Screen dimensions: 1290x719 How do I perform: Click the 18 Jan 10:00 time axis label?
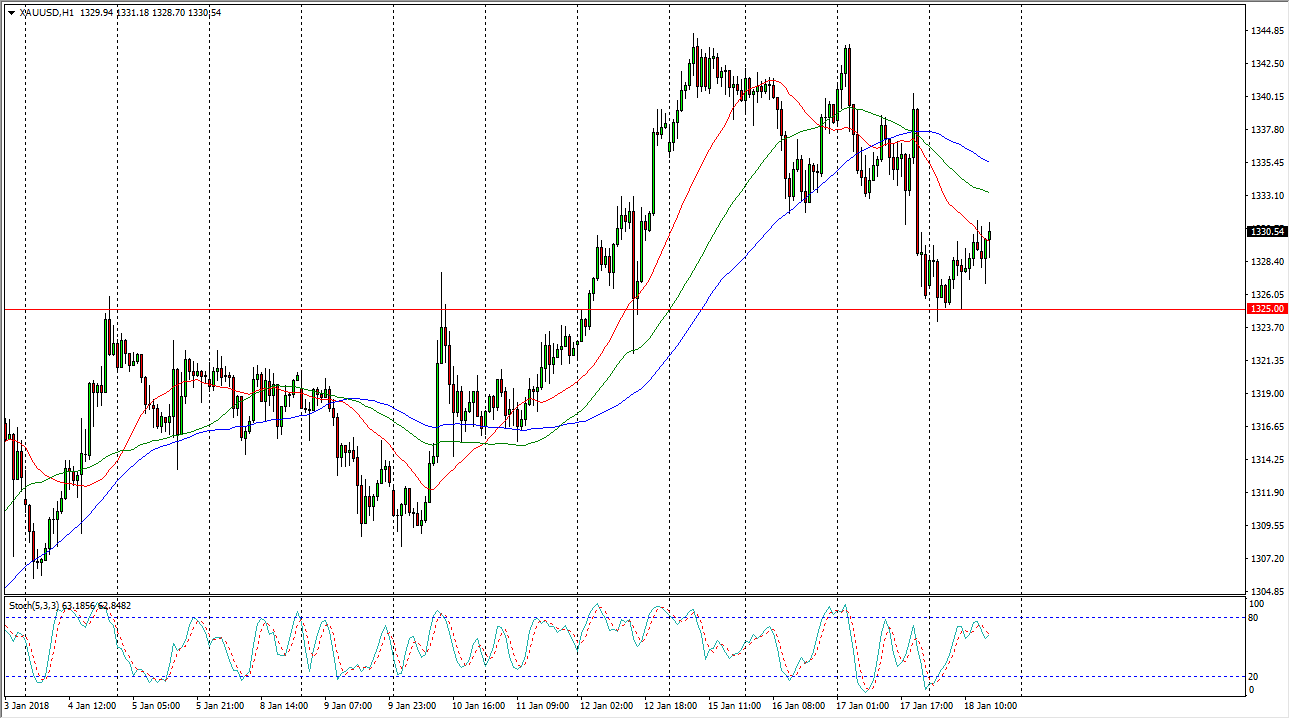point(989,705)
